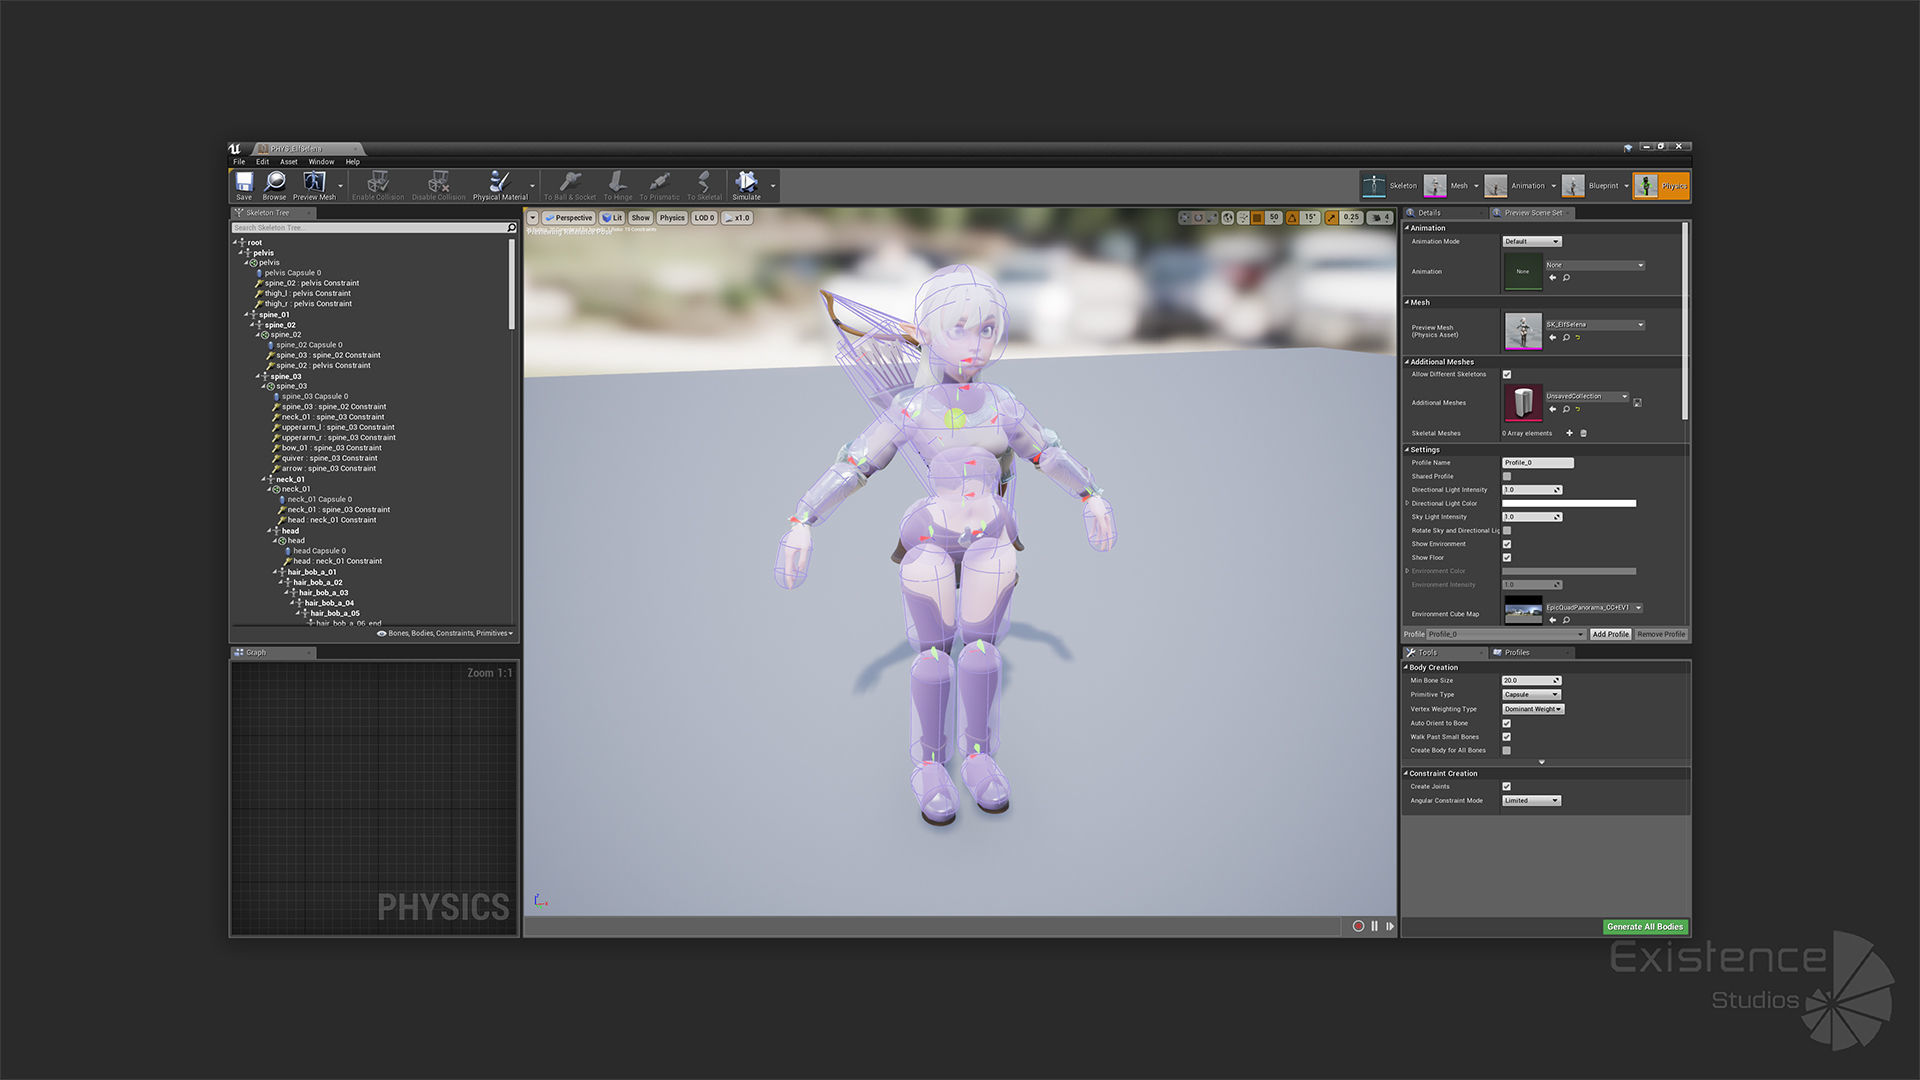The image size is (1920, 1080).
Task: Click the Generate All Bodies button
Action: point(1645,927)
